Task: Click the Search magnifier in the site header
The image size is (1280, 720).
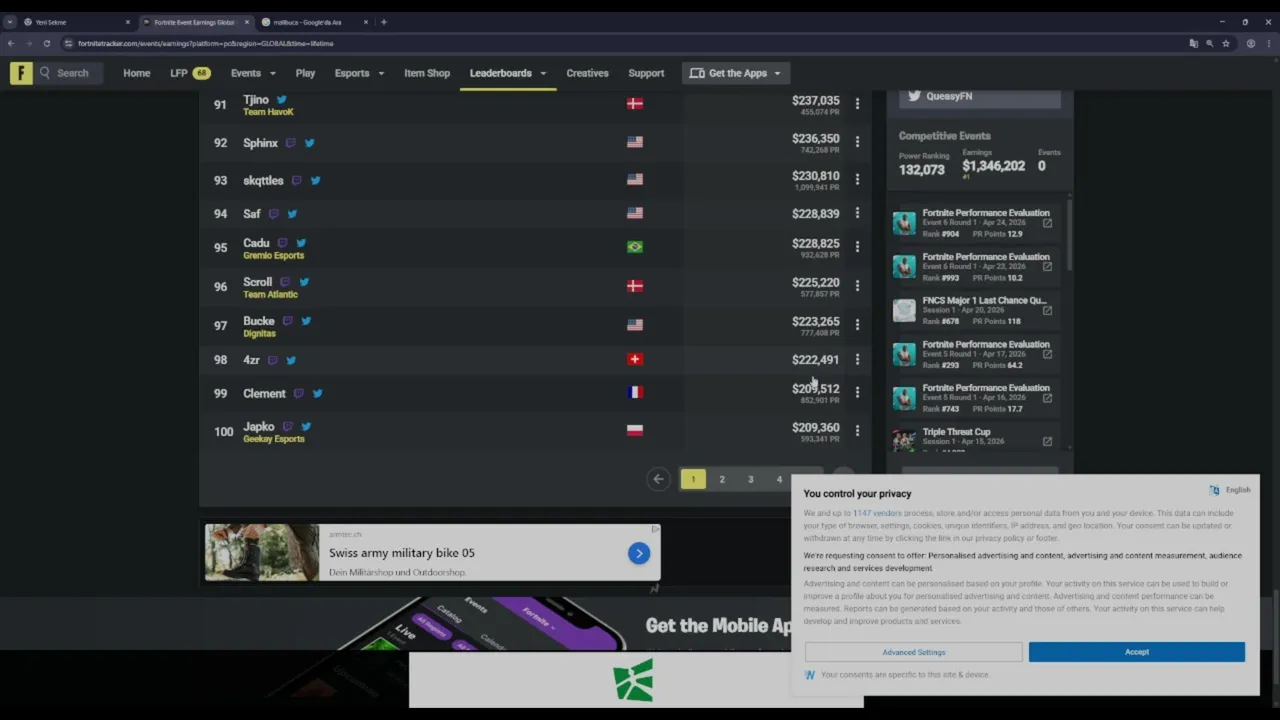Action: 45,73
